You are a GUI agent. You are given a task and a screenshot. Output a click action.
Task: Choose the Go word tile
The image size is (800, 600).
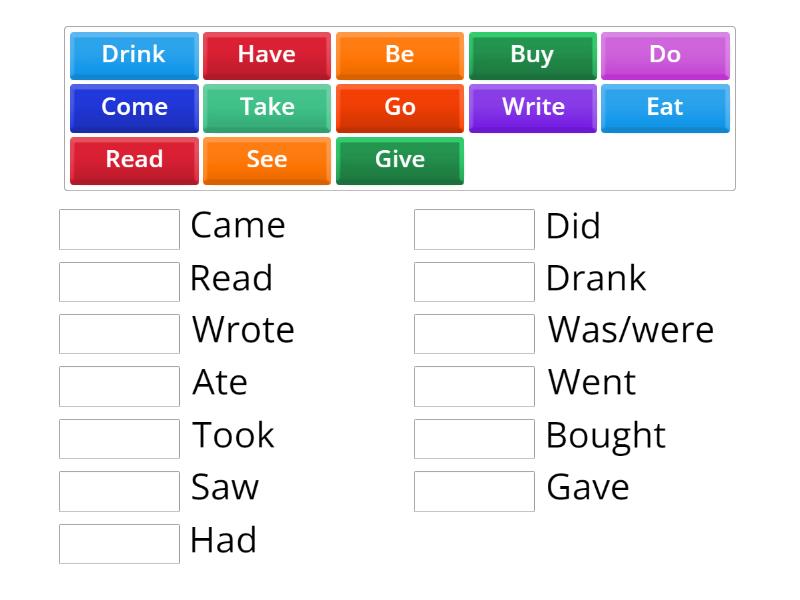[x=399, y=107]
